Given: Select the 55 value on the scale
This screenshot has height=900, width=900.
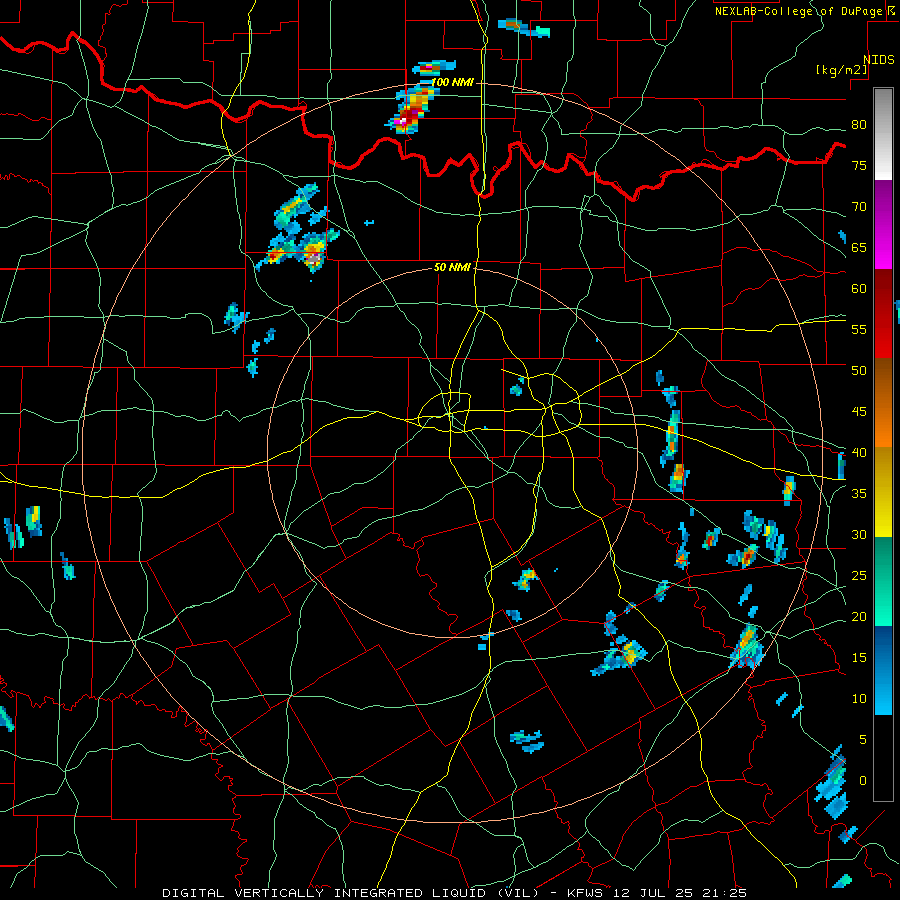Looking at the screenshot, I should pos(859,329).
